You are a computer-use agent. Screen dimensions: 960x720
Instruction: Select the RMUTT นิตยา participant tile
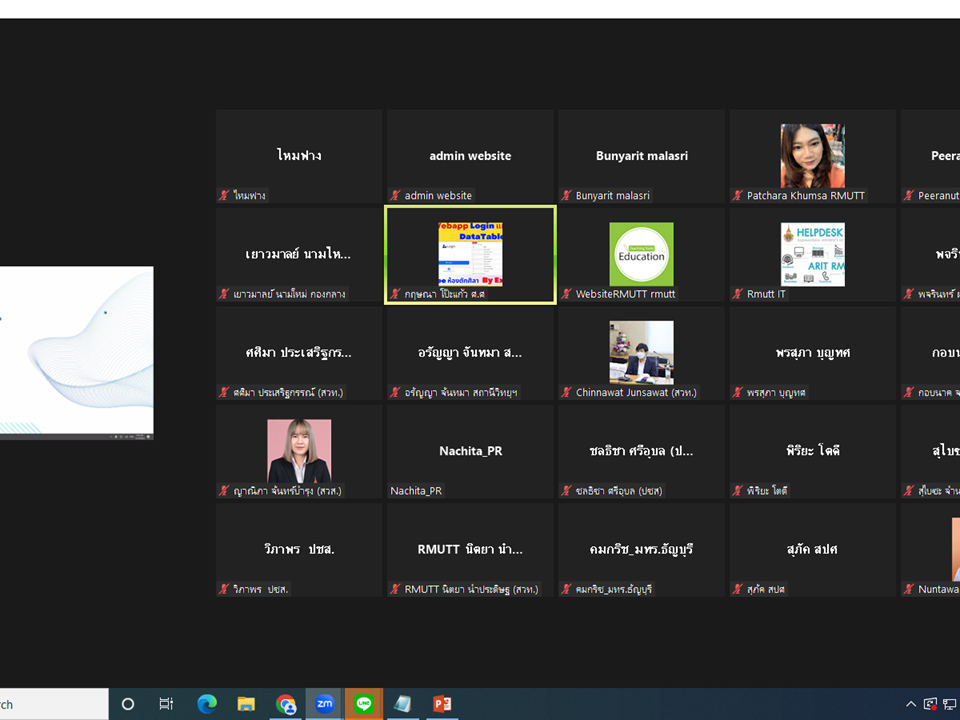click(470, 550)
